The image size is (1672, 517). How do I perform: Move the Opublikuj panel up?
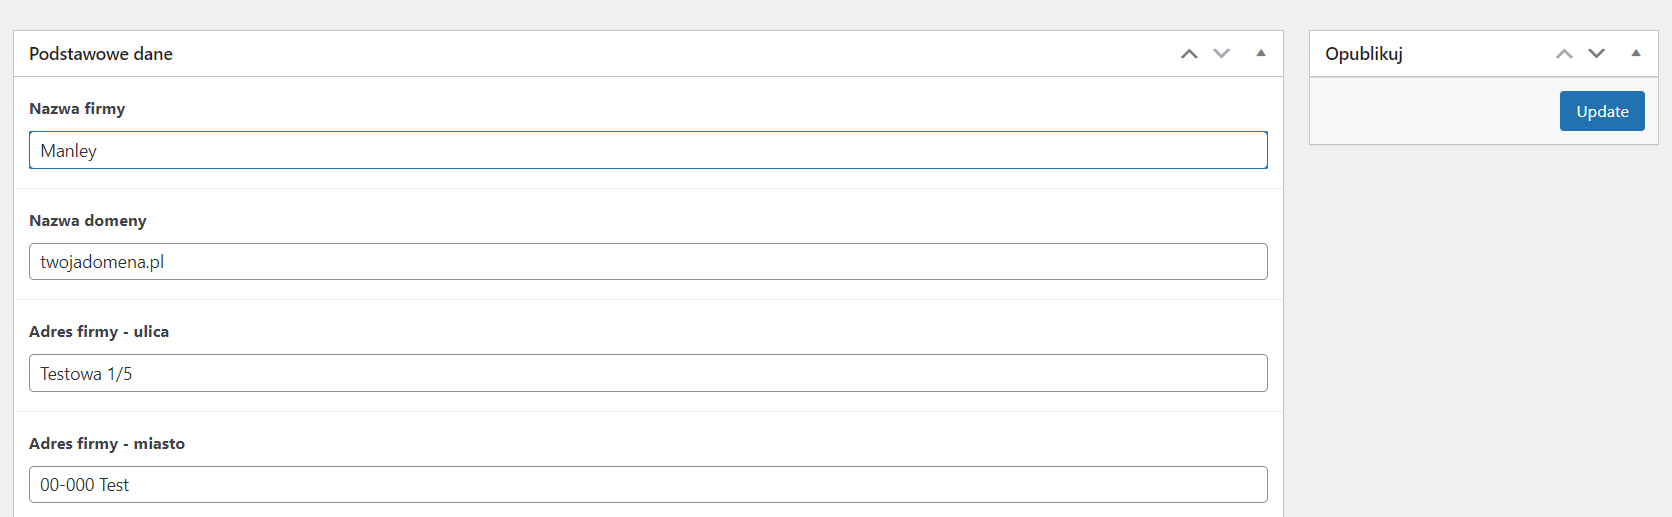pos(1564,54)
